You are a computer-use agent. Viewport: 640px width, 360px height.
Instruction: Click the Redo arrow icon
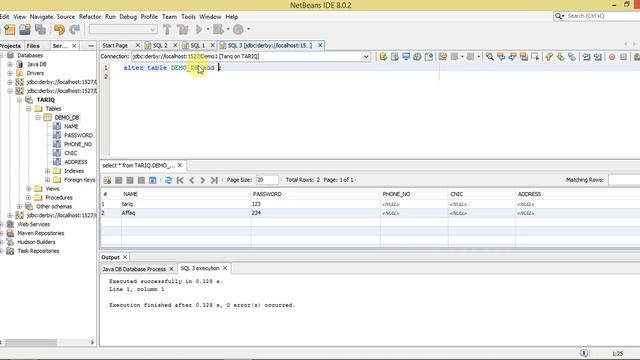click(x=75, y=29)
